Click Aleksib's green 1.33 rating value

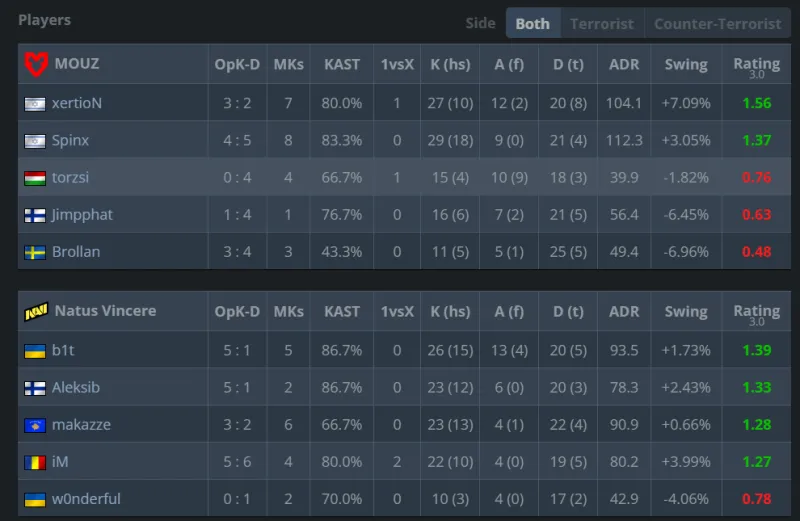pyautogui.click(x=756, y=387)
